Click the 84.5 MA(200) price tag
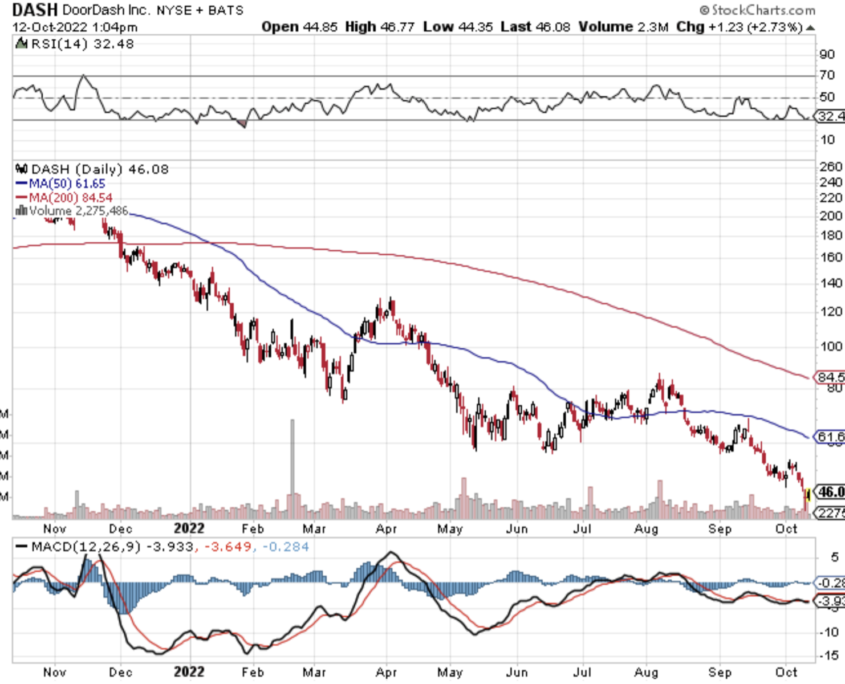Viewport: 845px width, 684px height. [x=830, y=377]
